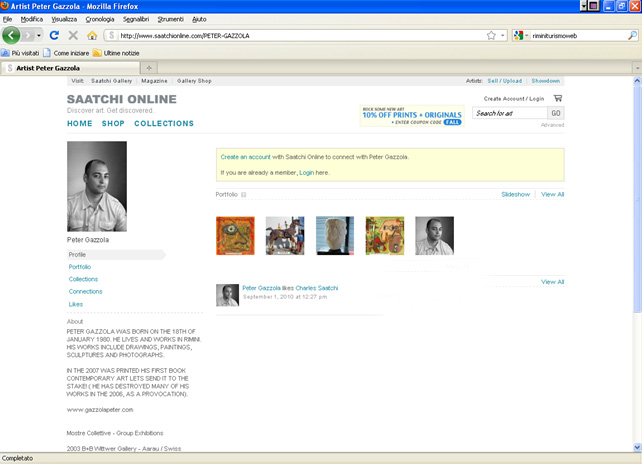The image size is (642, 464).
Task: Open the shopping cart icon
Action: point(558,98)
